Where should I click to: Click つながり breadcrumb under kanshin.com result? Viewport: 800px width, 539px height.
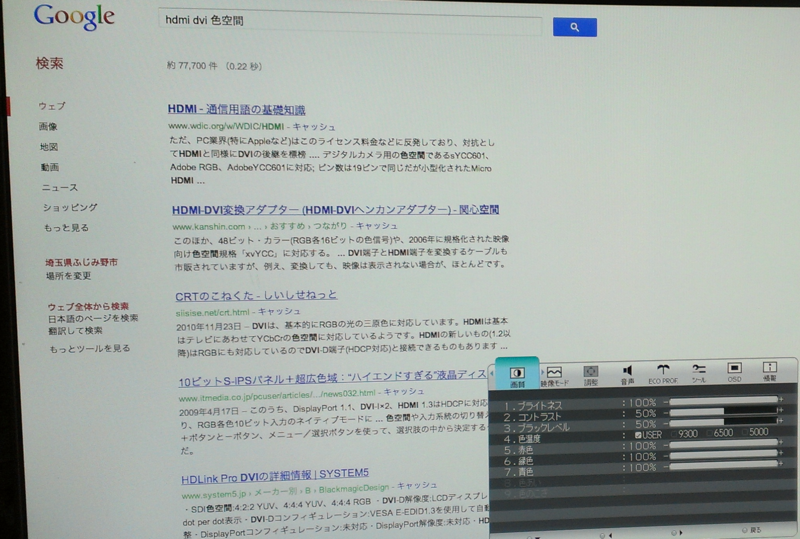click(x=330, y=226)
